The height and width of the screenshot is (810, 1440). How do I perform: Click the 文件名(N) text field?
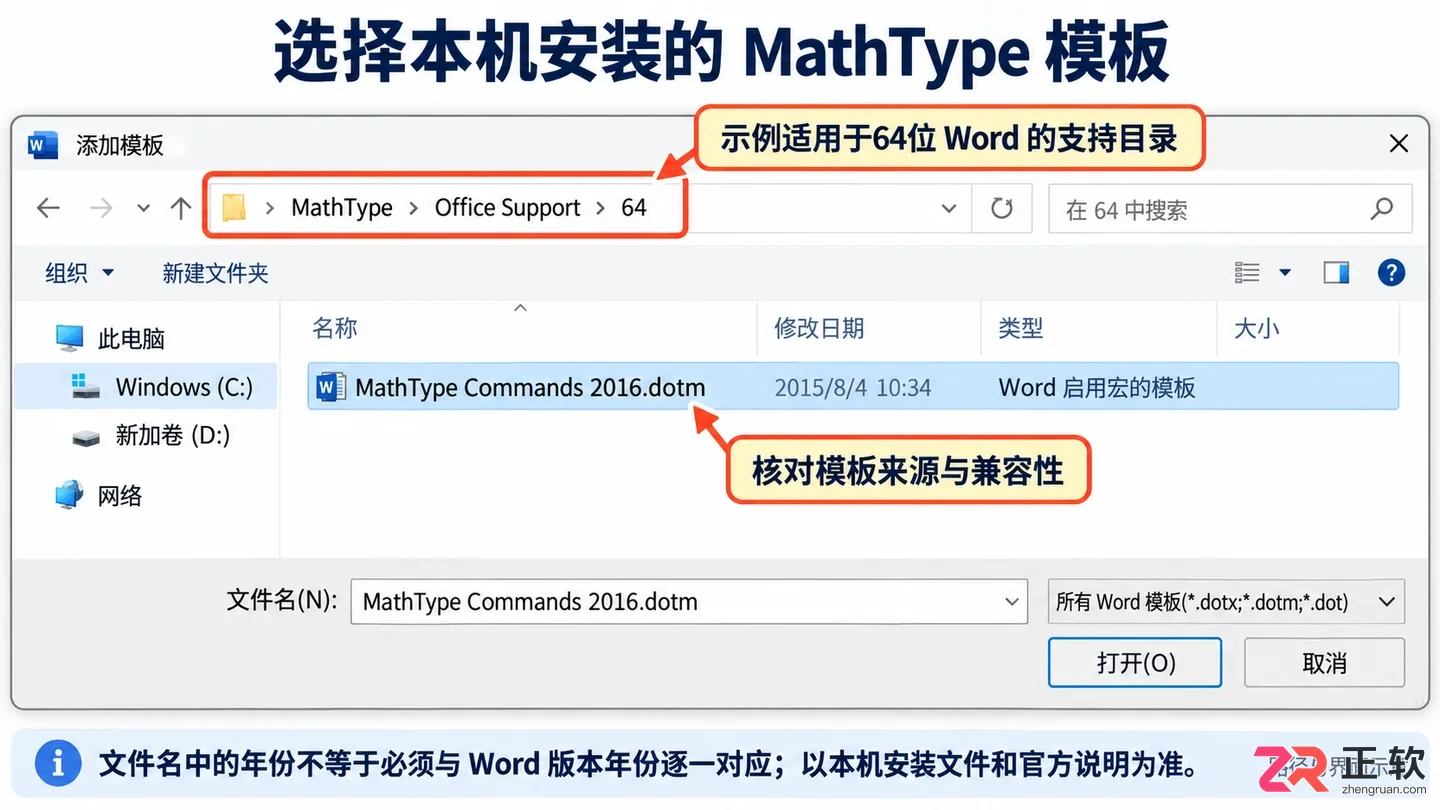pos(689,601)
